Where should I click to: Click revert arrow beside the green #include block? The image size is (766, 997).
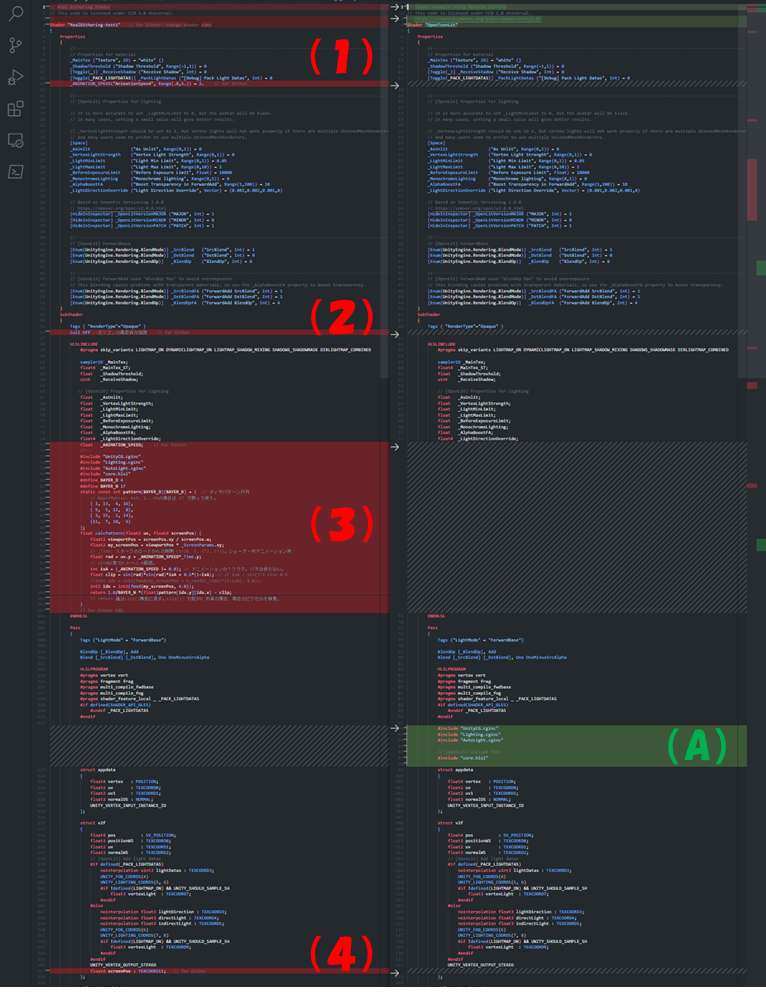tap(395, 729)
